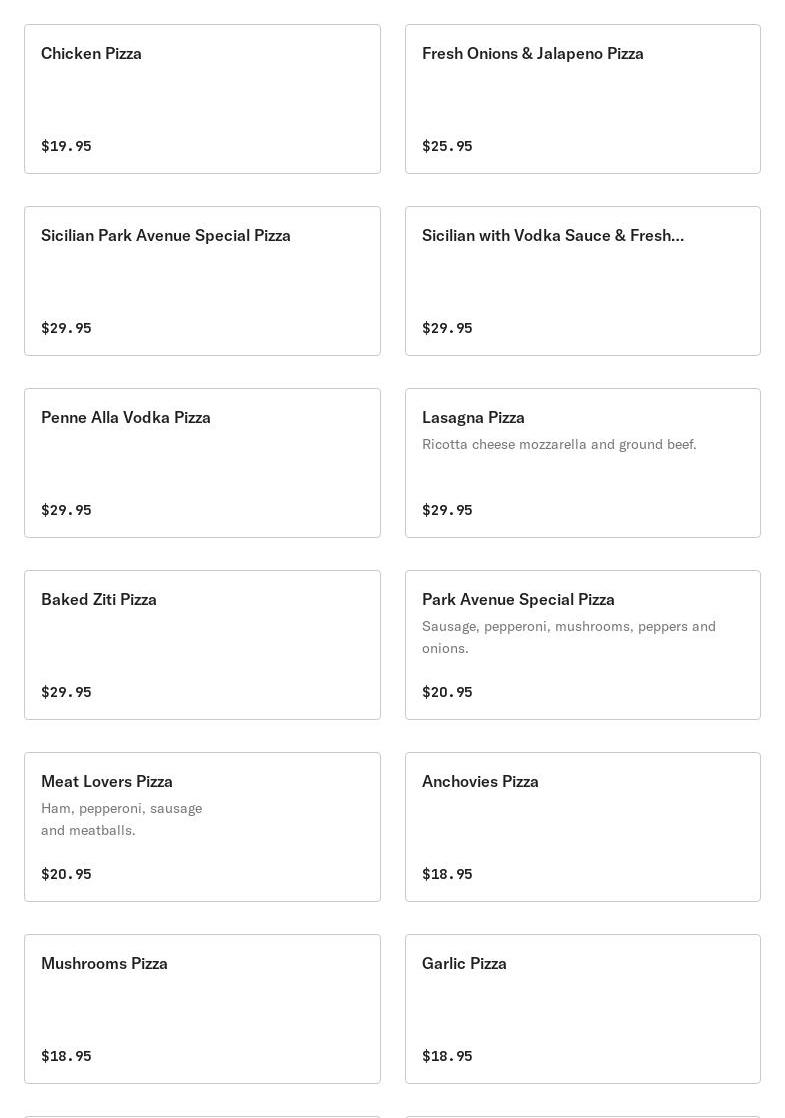Open Park Avenue Special Pizza title
The width and height of the screenshot is (785, 1118).
(518, 599)
